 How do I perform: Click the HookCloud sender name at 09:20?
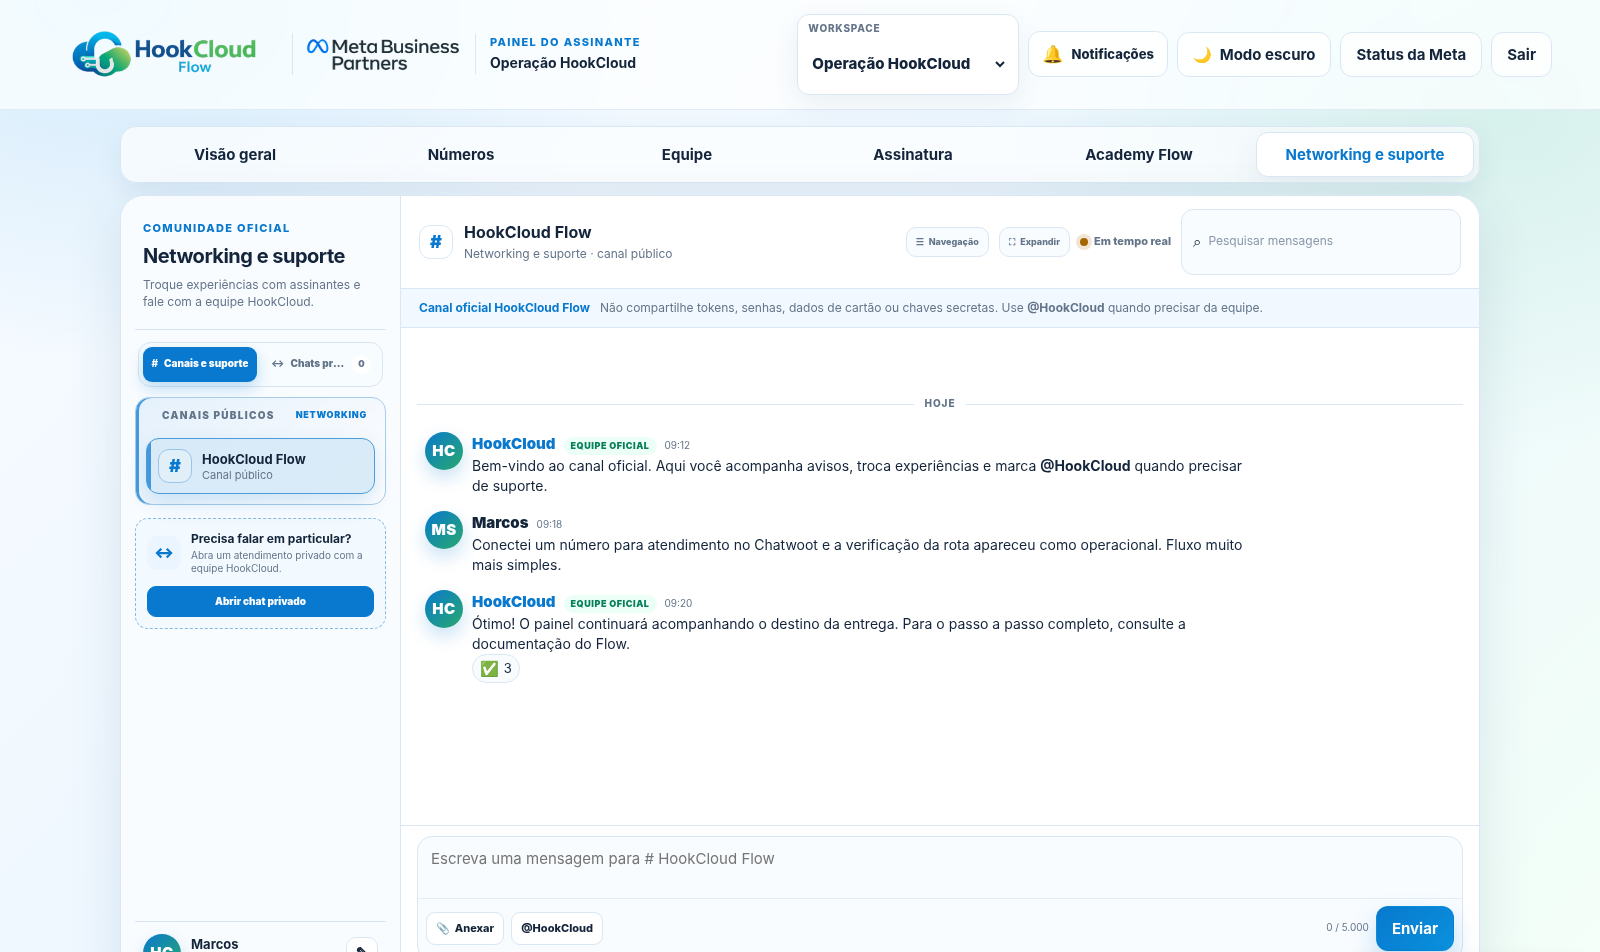coord(513,602)
